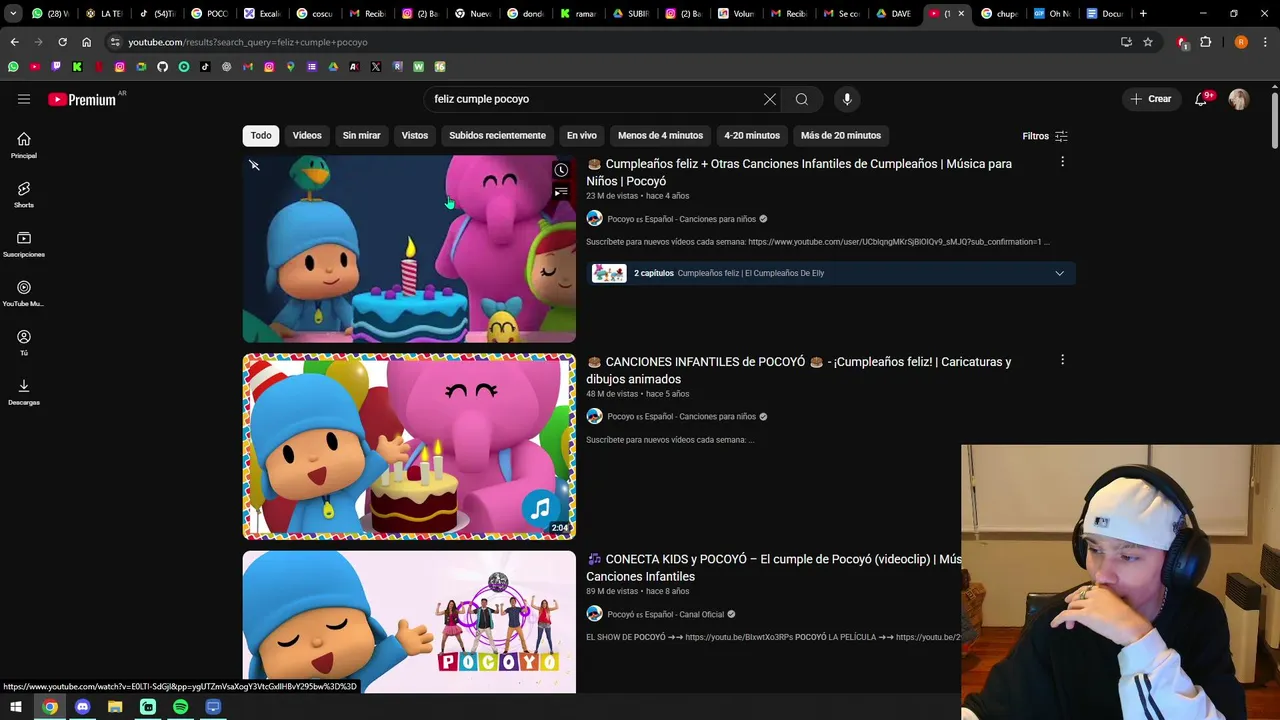The image size is (1280, 720).
Task: Click install app icon in address bar
Action: 1126,42
